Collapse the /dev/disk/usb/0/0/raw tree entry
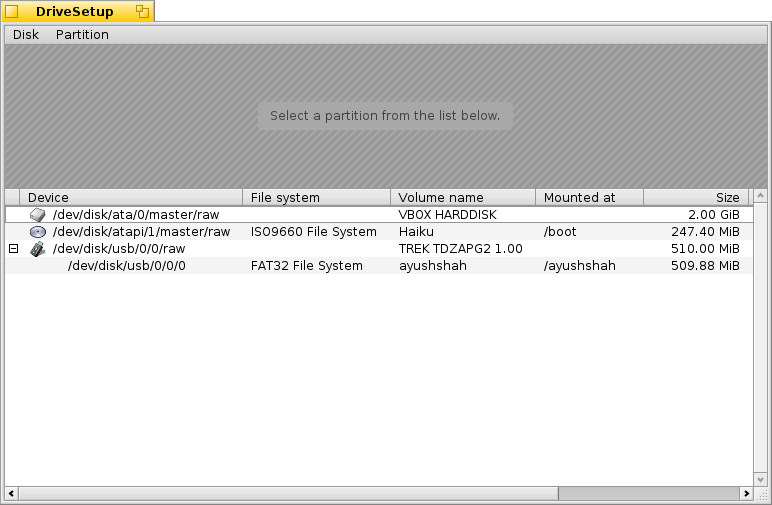This screenshot has width=772, height=505. pyautogui.click(x=13, y=249)
